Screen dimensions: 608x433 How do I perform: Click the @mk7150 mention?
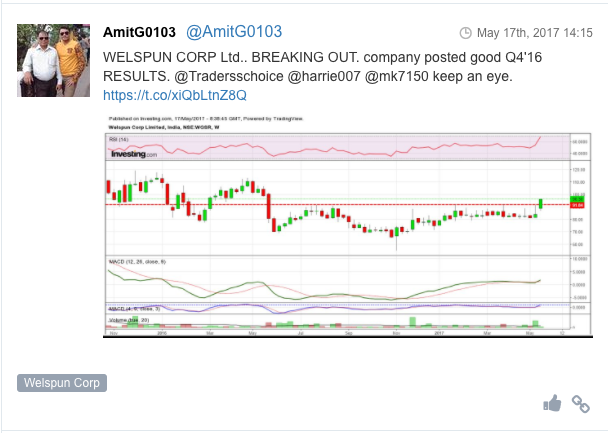point(397,76)
